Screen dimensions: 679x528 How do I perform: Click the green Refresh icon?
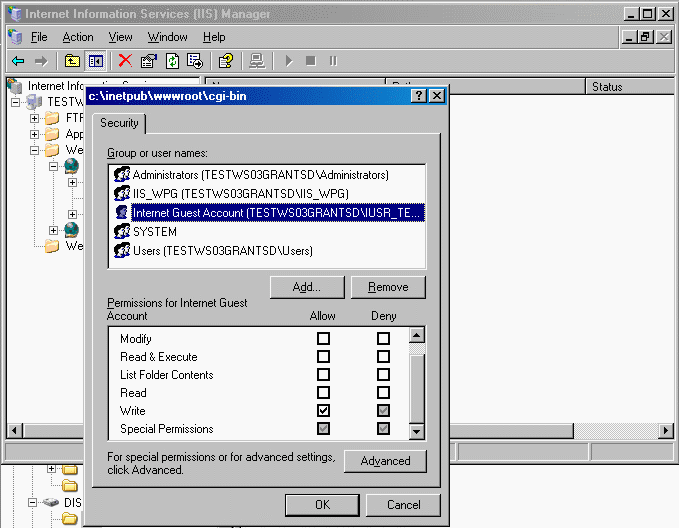172,61
